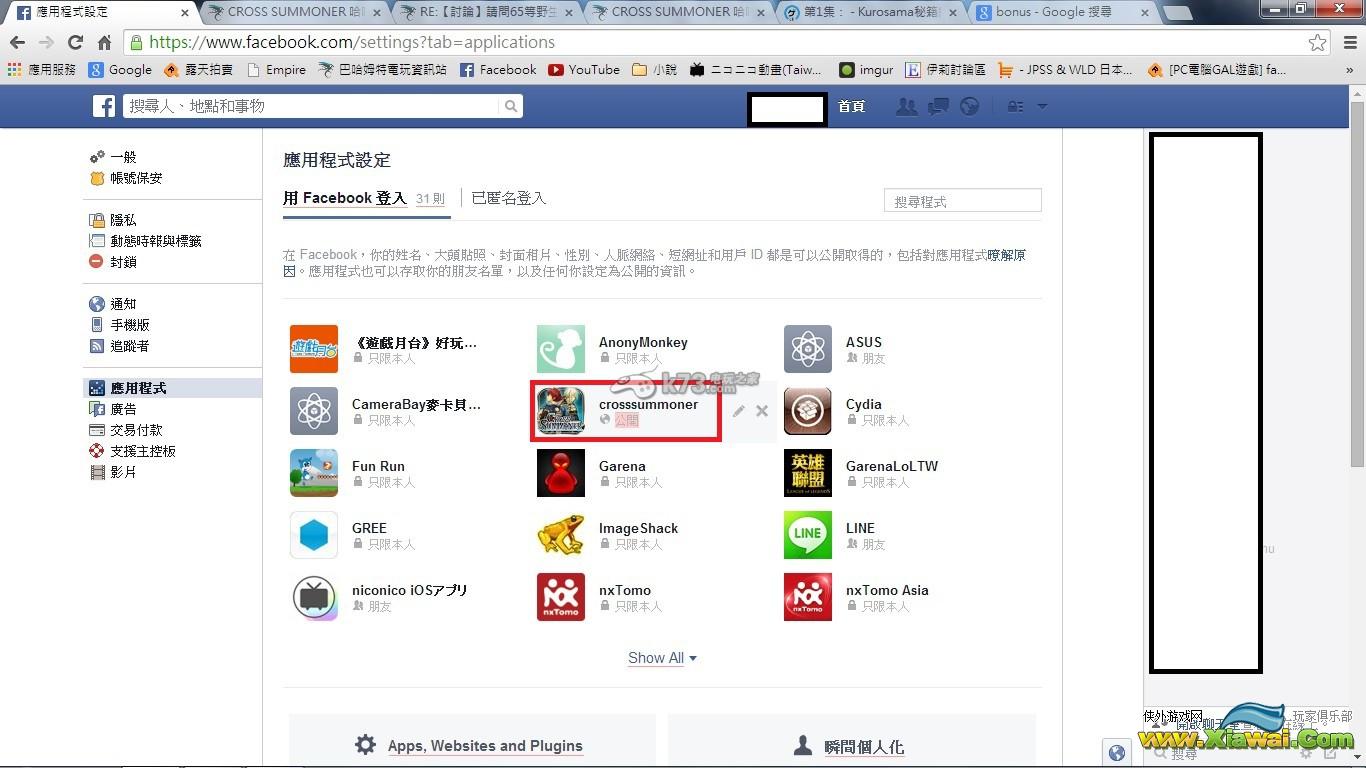The height and width of the screenshot is (768, 1366).
Task: Open the LINE app icon
Action: point(808,535)
